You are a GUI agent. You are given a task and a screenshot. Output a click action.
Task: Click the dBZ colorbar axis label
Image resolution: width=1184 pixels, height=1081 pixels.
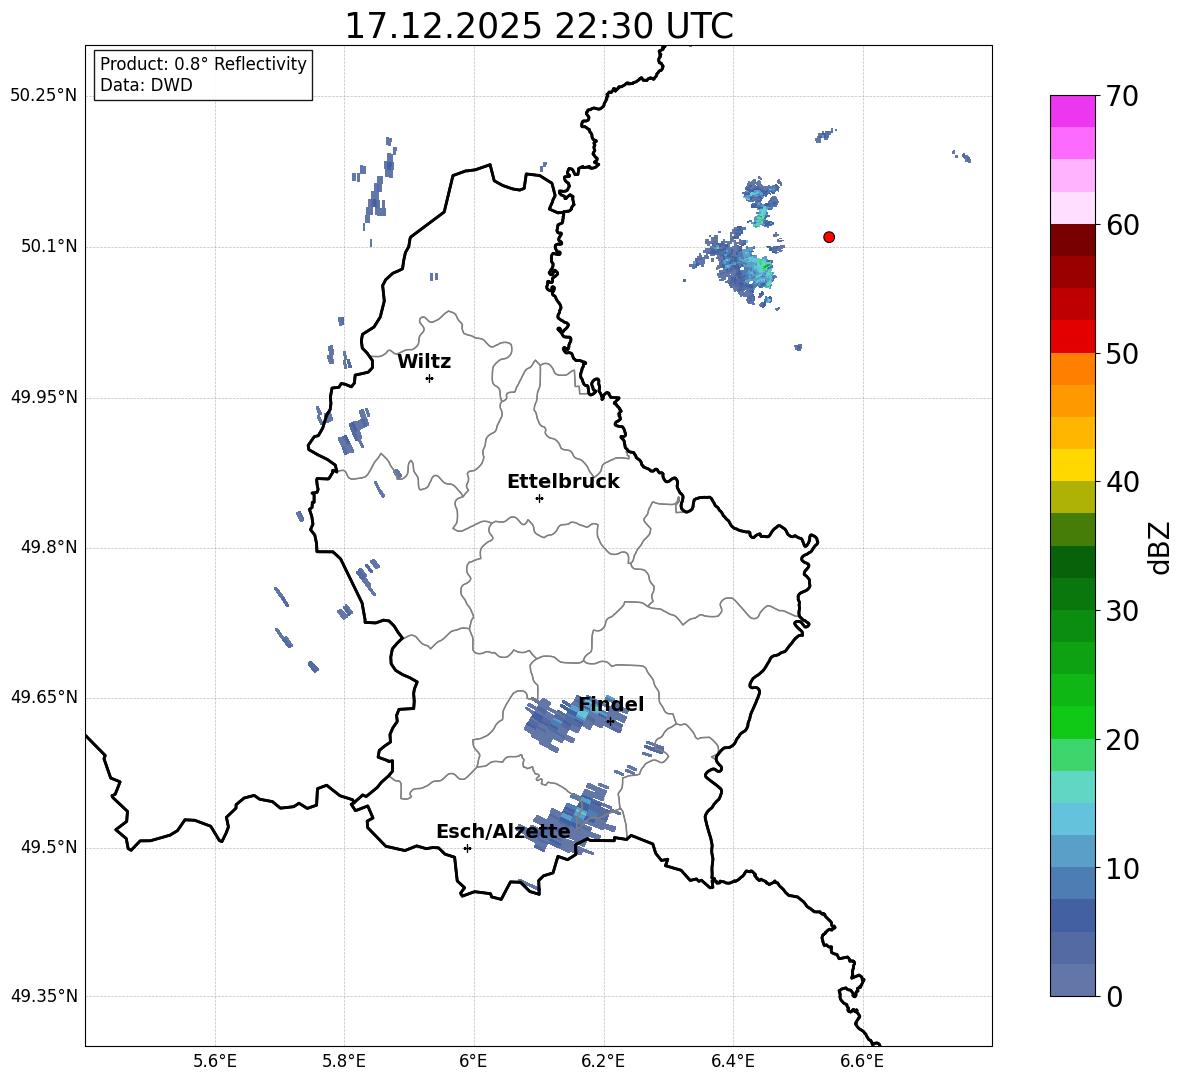pos(1161,547)
